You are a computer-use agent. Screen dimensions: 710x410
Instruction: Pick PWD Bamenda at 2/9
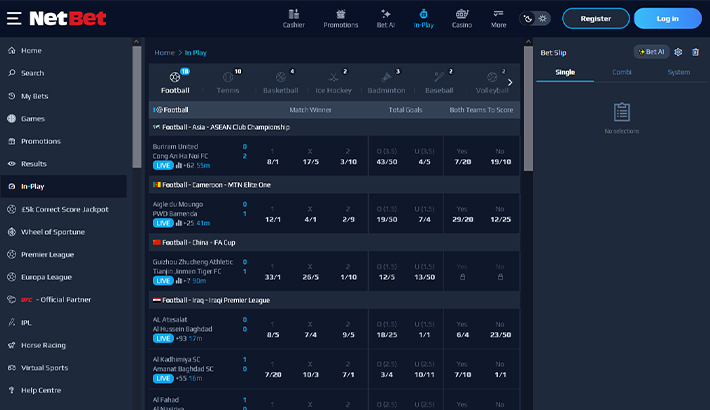[348, 214]
